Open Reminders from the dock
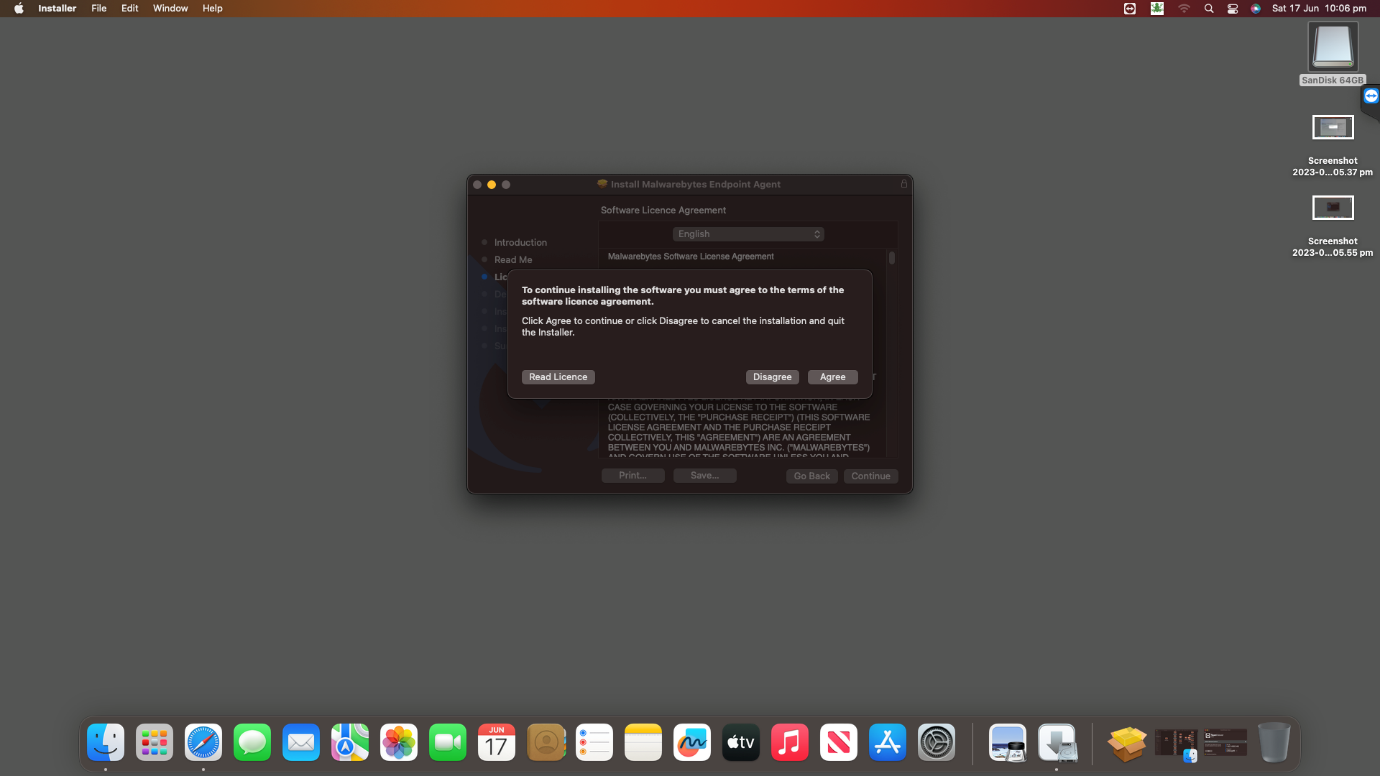 (x=594, y=742)
